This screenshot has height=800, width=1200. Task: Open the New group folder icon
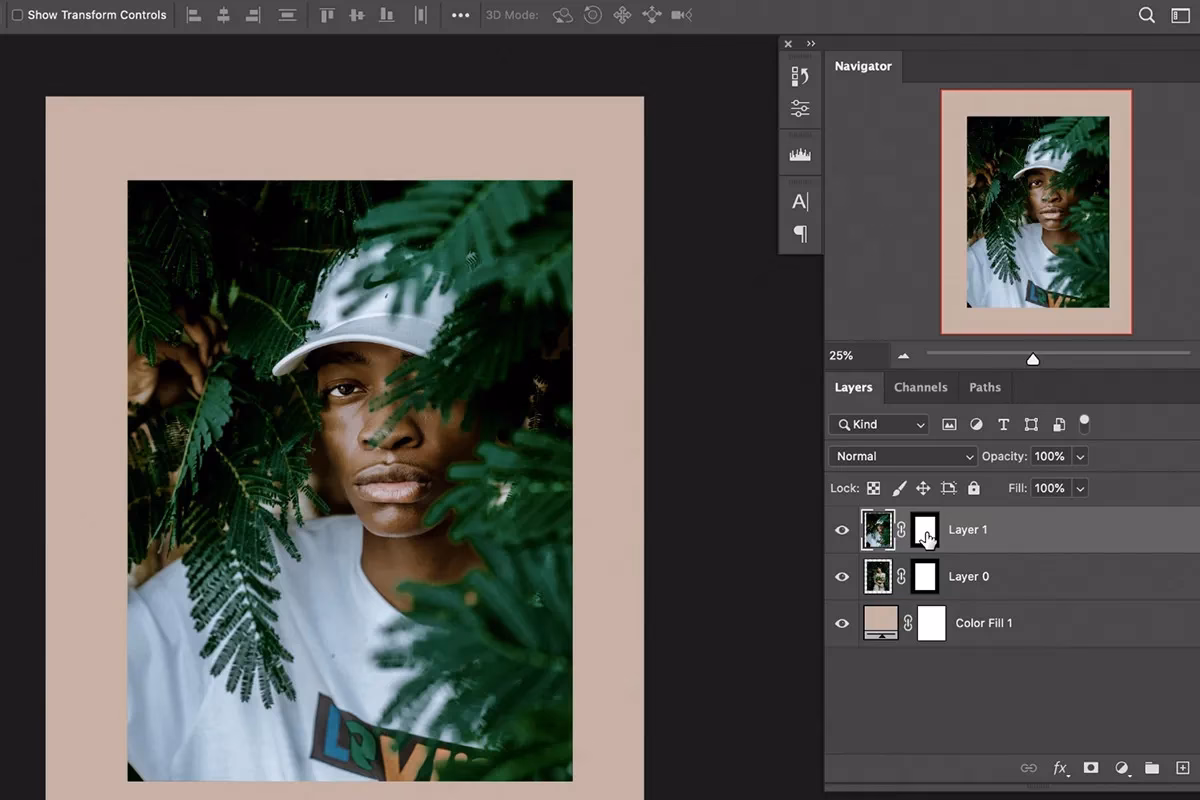point(1152,768)
